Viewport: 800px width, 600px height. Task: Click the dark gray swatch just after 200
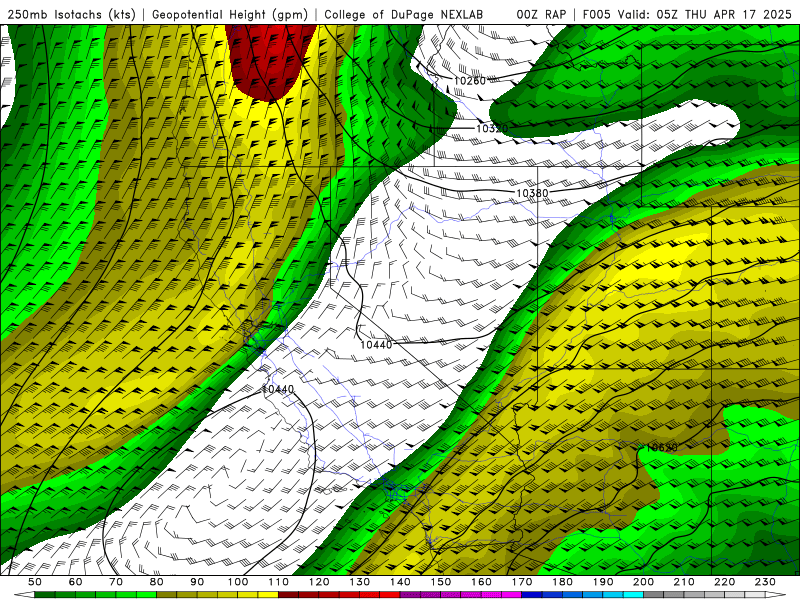tap(653, 595)
